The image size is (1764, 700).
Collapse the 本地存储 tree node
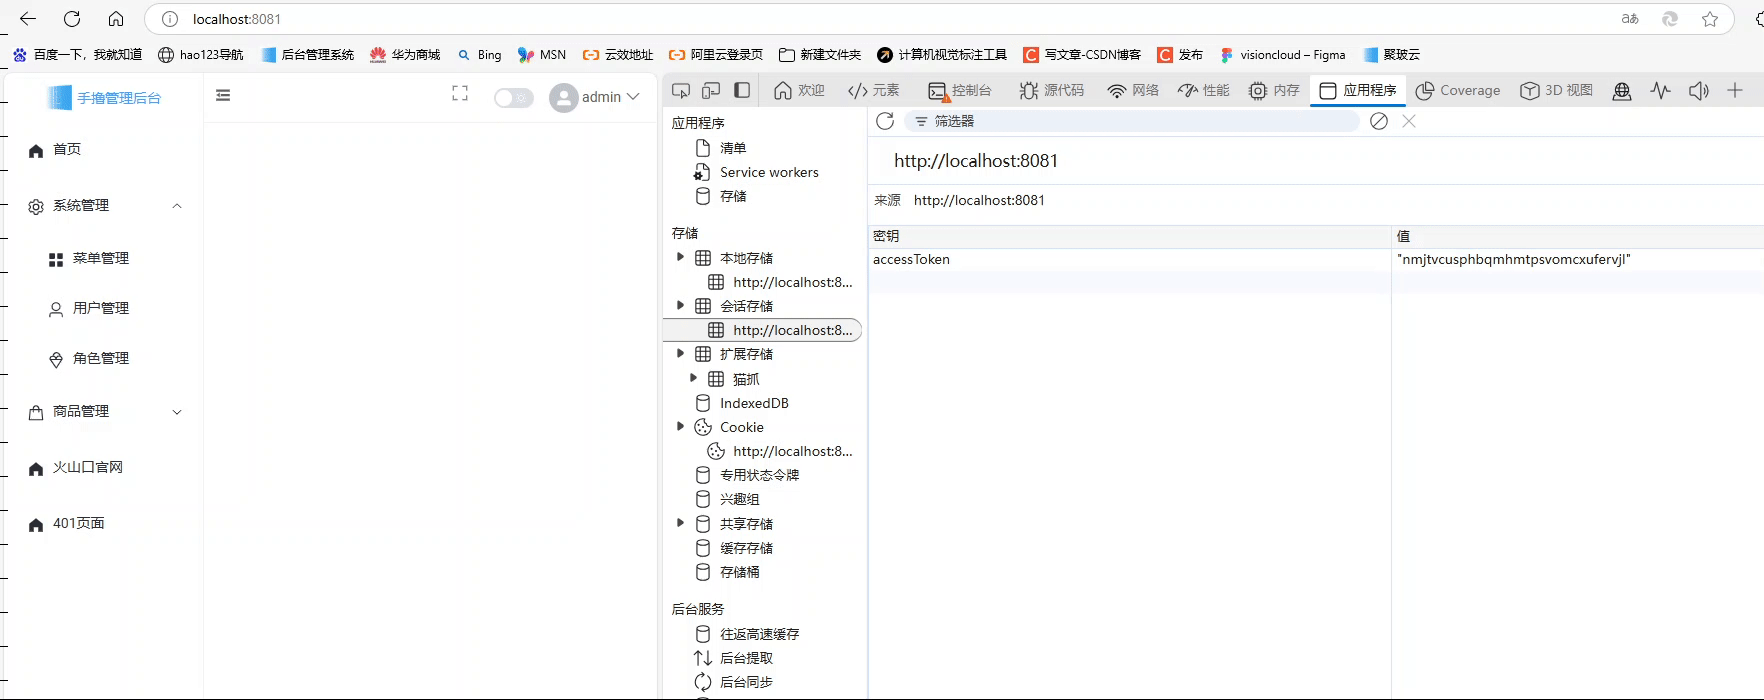pos(680,257)
